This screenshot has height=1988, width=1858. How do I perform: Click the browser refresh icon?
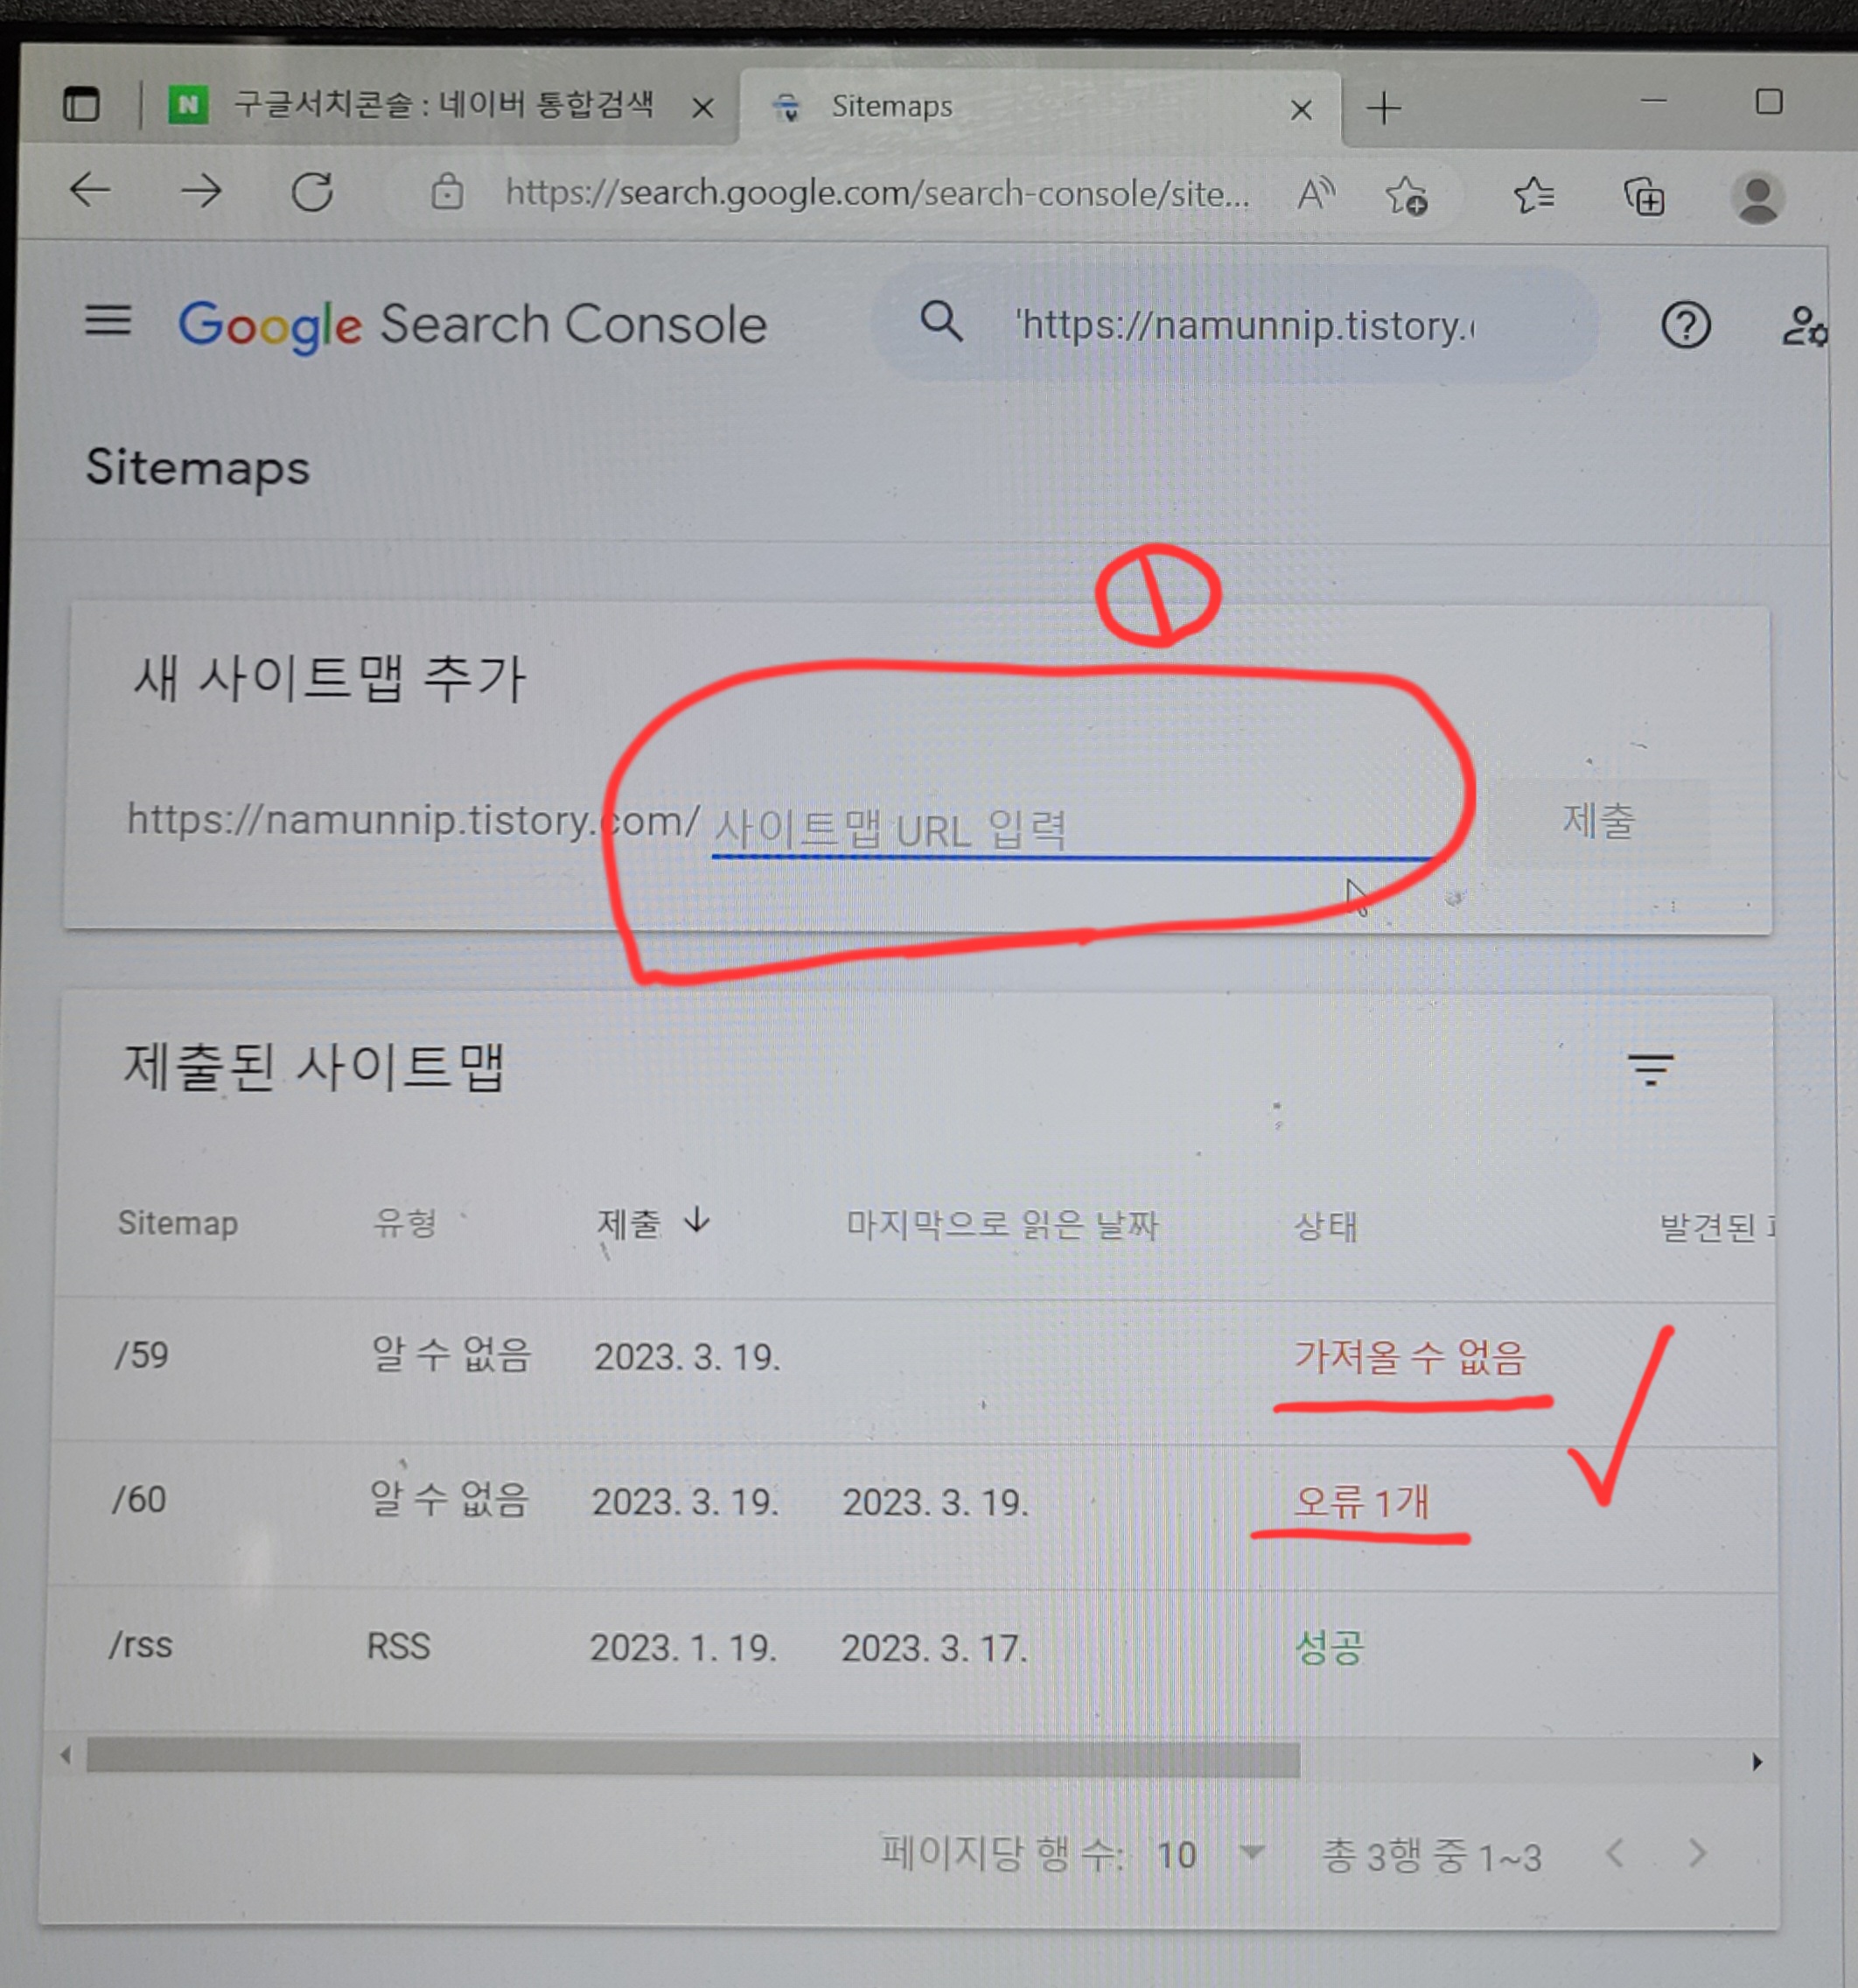(312, 192)
